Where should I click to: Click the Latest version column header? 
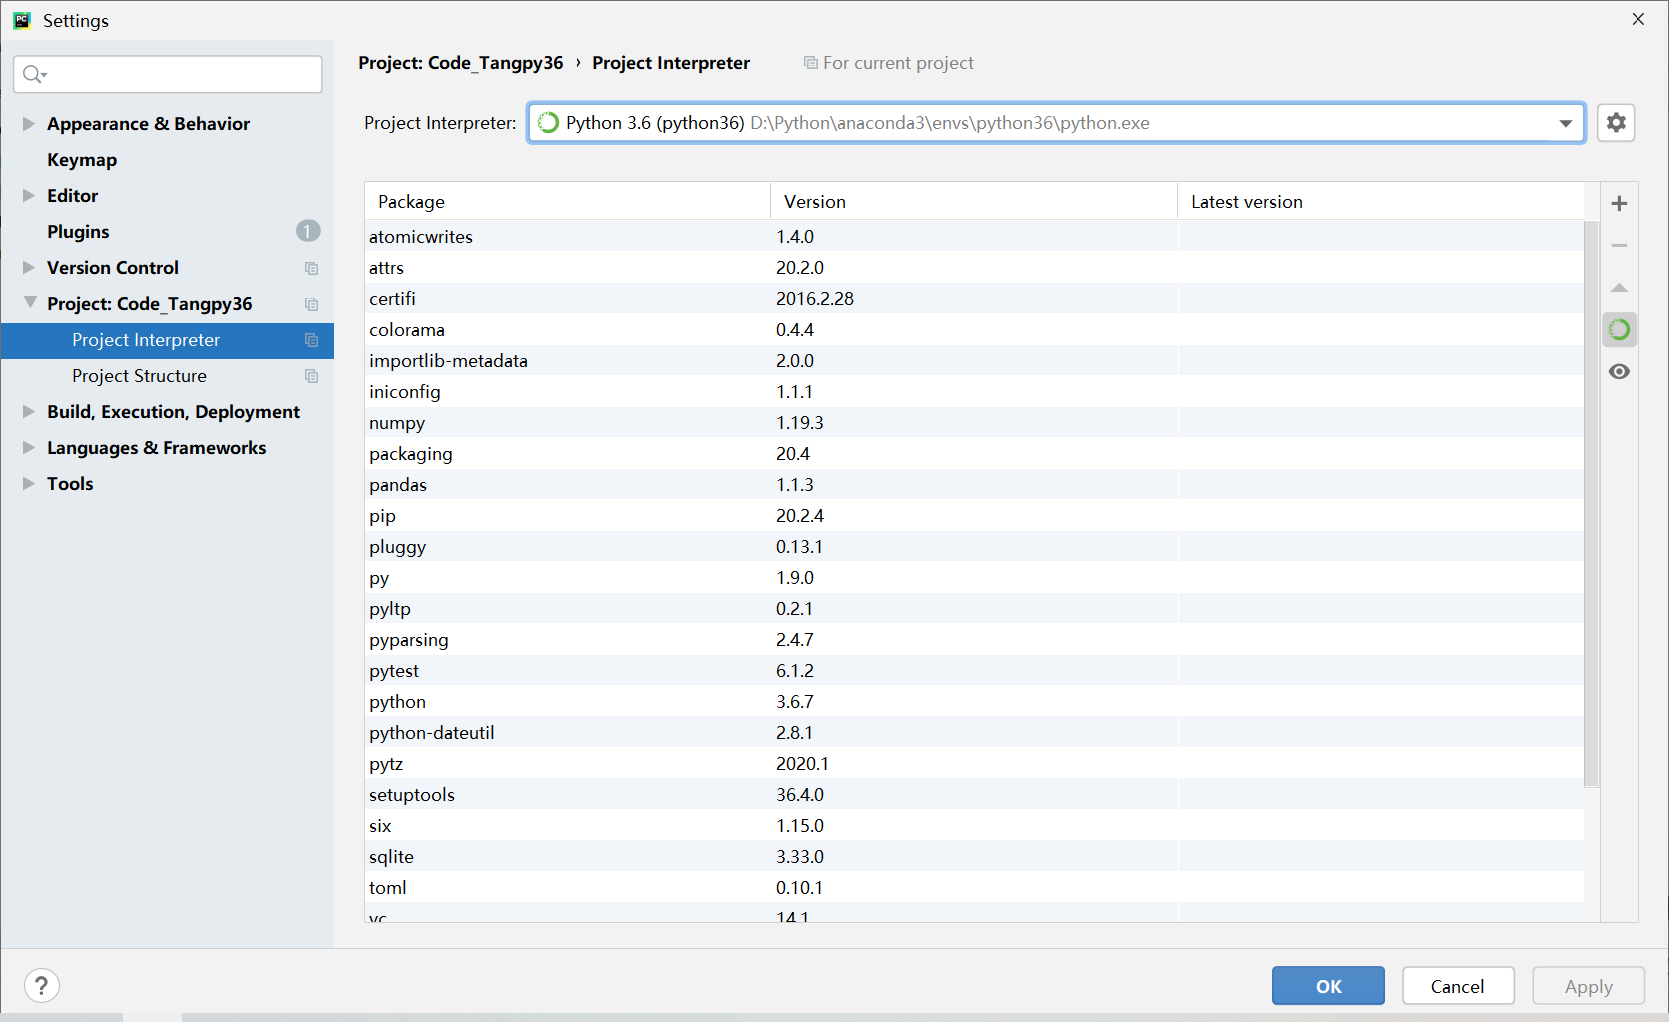pyautogui.click(x=1381, y=201)
